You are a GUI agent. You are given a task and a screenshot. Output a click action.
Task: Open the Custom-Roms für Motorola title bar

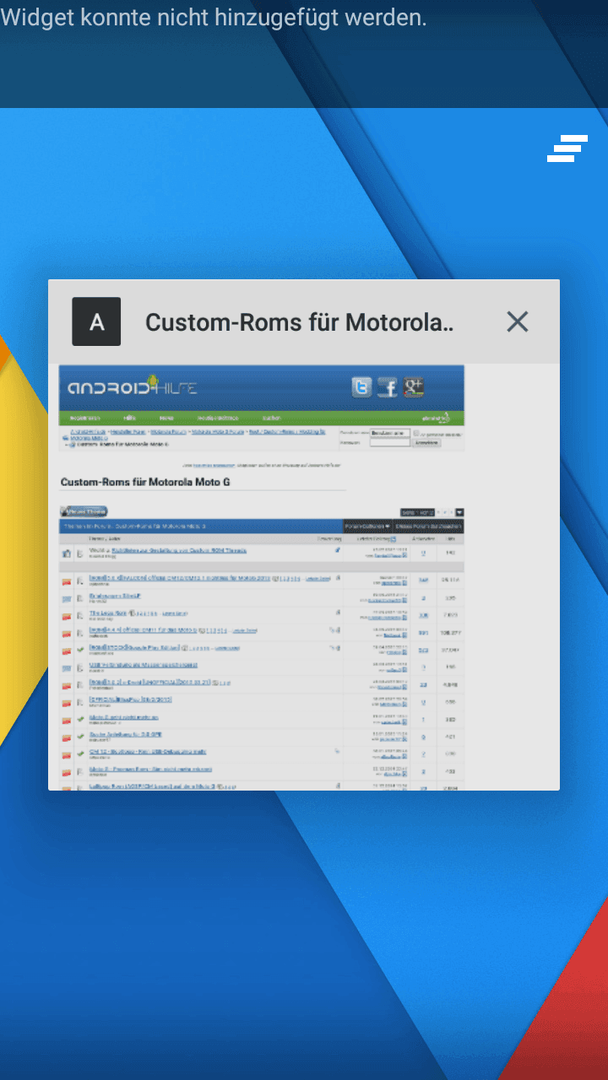click(x=304, y=322)
